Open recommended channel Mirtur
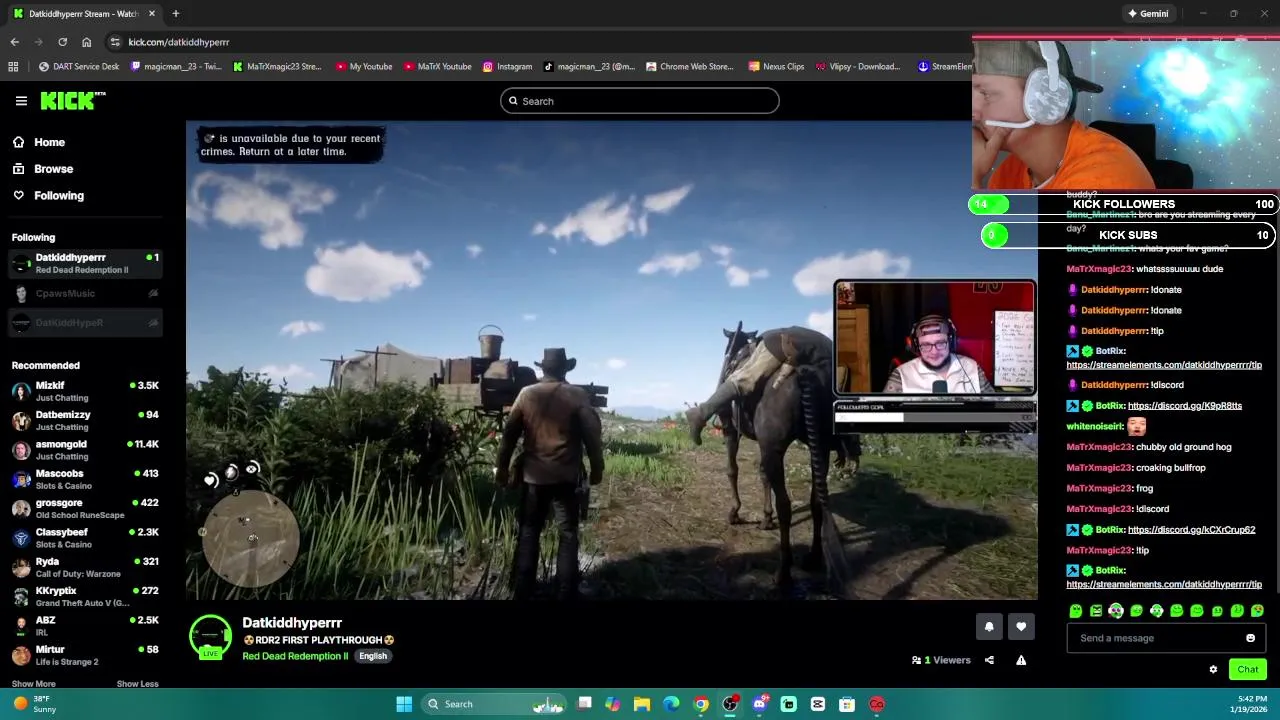Viewport: 1280px width, 720px height. pyautogui.click(x=85, y=655)
